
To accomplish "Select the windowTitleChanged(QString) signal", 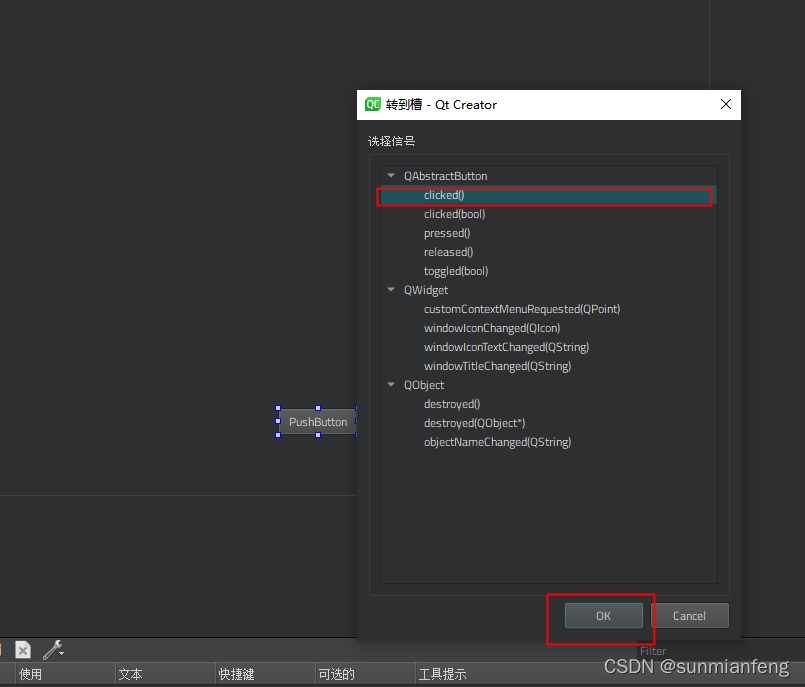I will 506,365.
